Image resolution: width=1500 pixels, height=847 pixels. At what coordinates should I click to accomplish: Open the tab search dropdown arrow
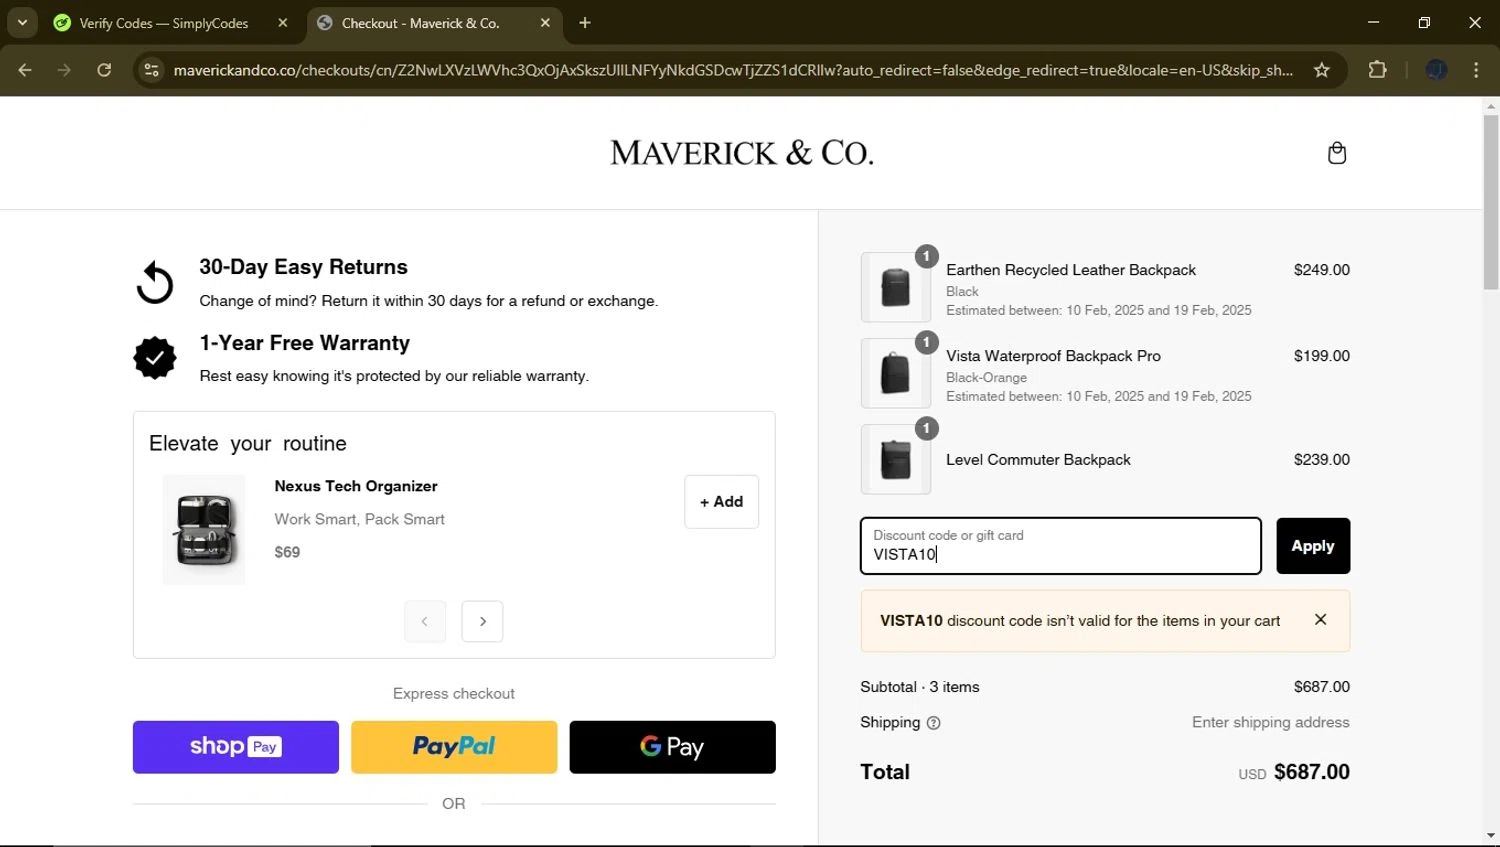22,22
